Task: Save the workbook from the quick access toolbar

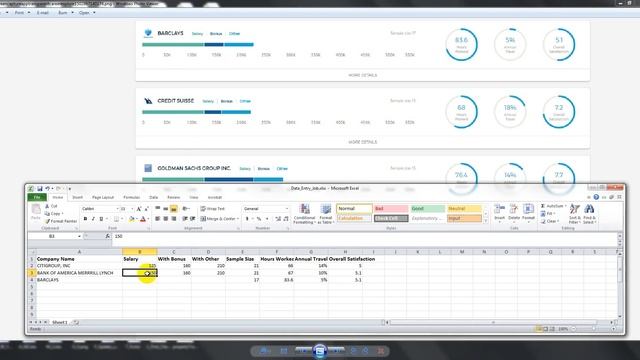Action: pos(40,189)
